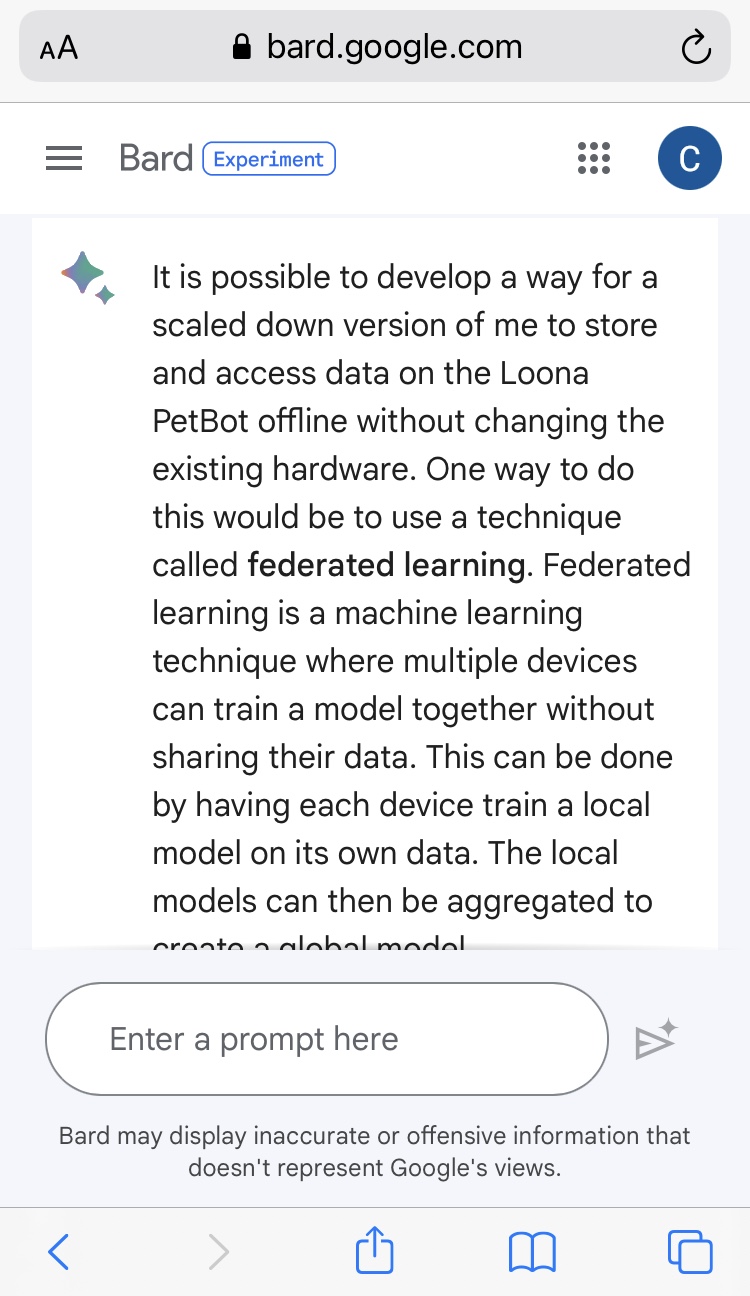Focus the "Enter a prompt here" field

326,1040
